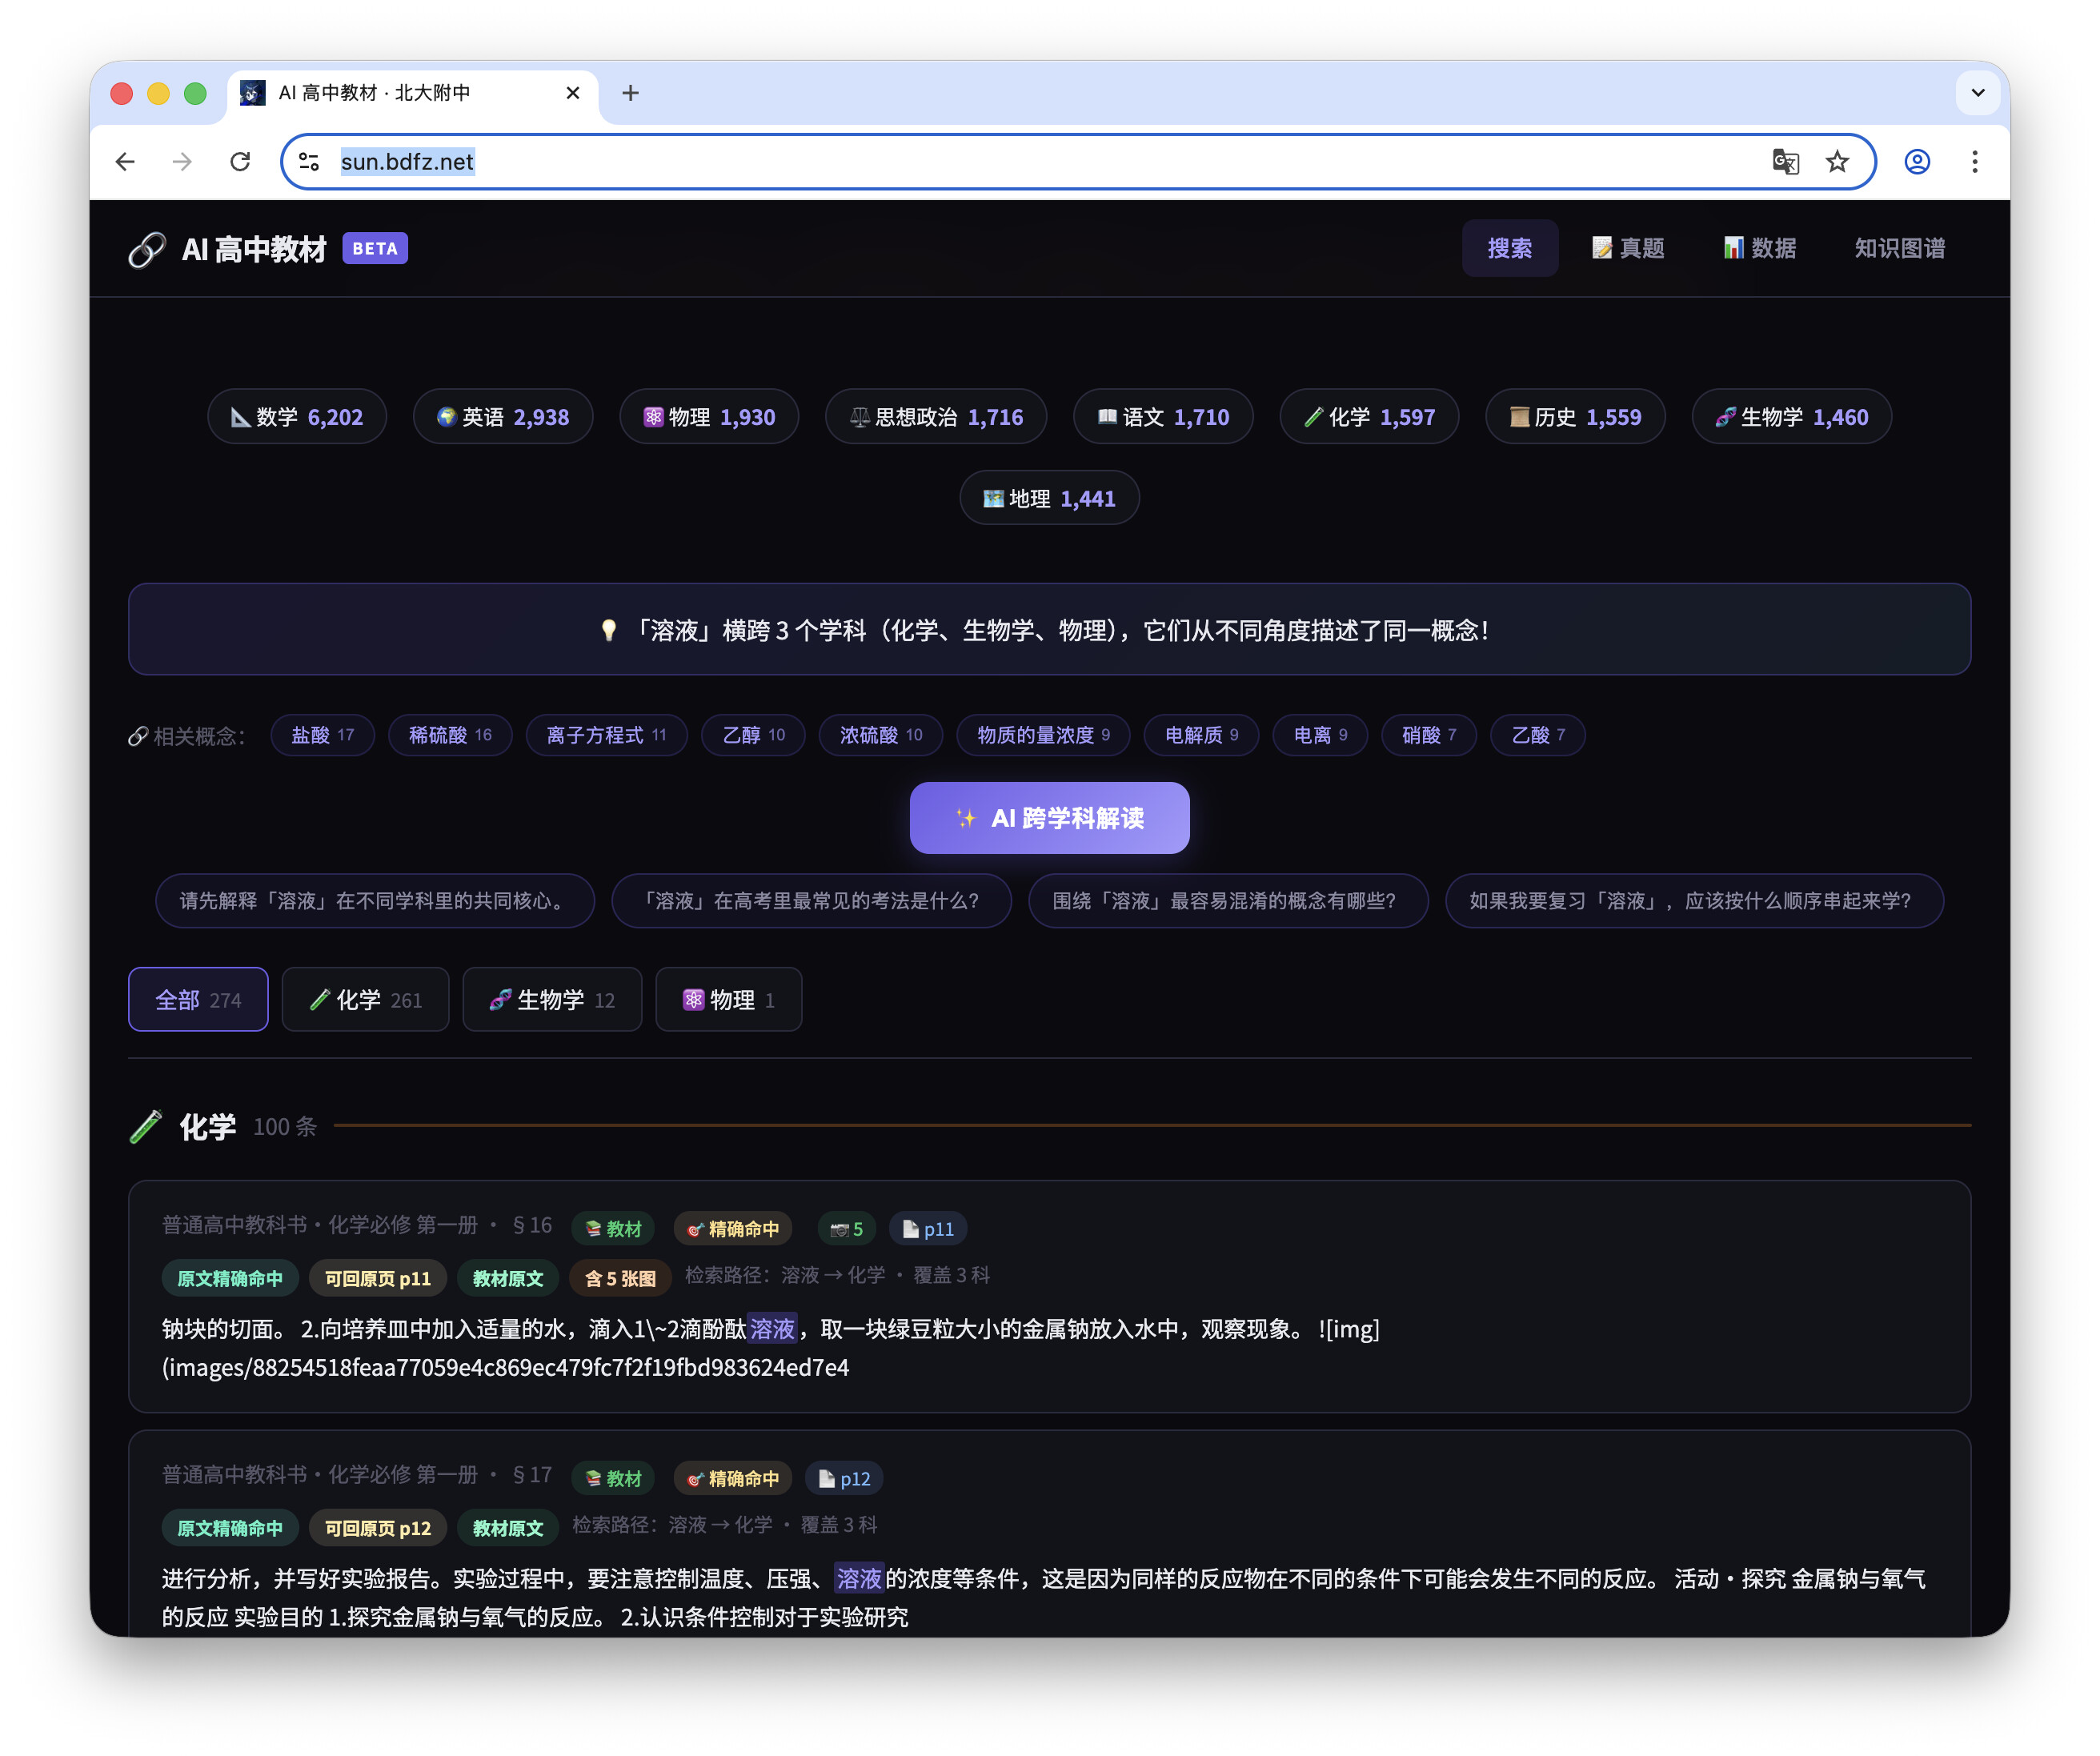The width and height of the screenshot is (2100, 1756).
Task: Switch to the 搜索 tab
Action: tap(1510, 247)
